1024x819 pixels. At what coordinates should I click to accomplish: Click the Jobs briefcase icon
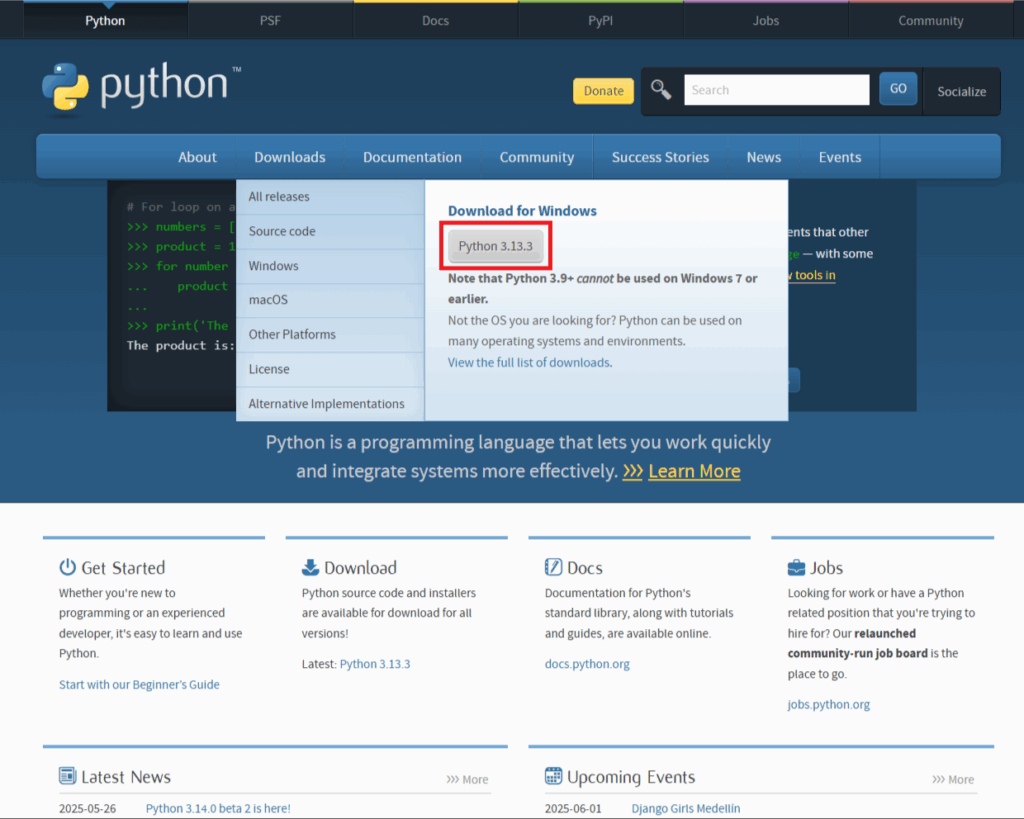[796, 567]
